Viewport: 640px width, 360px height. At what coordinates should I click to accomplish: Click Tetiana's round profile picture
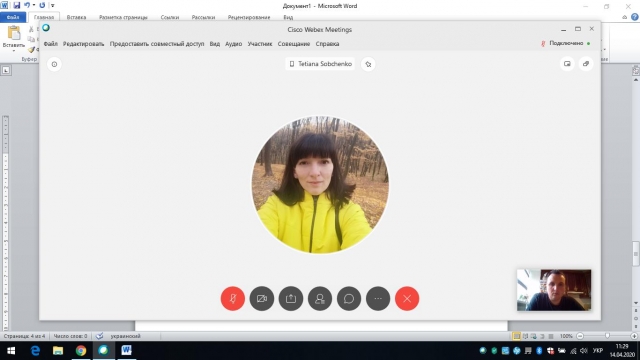point(320,184)
